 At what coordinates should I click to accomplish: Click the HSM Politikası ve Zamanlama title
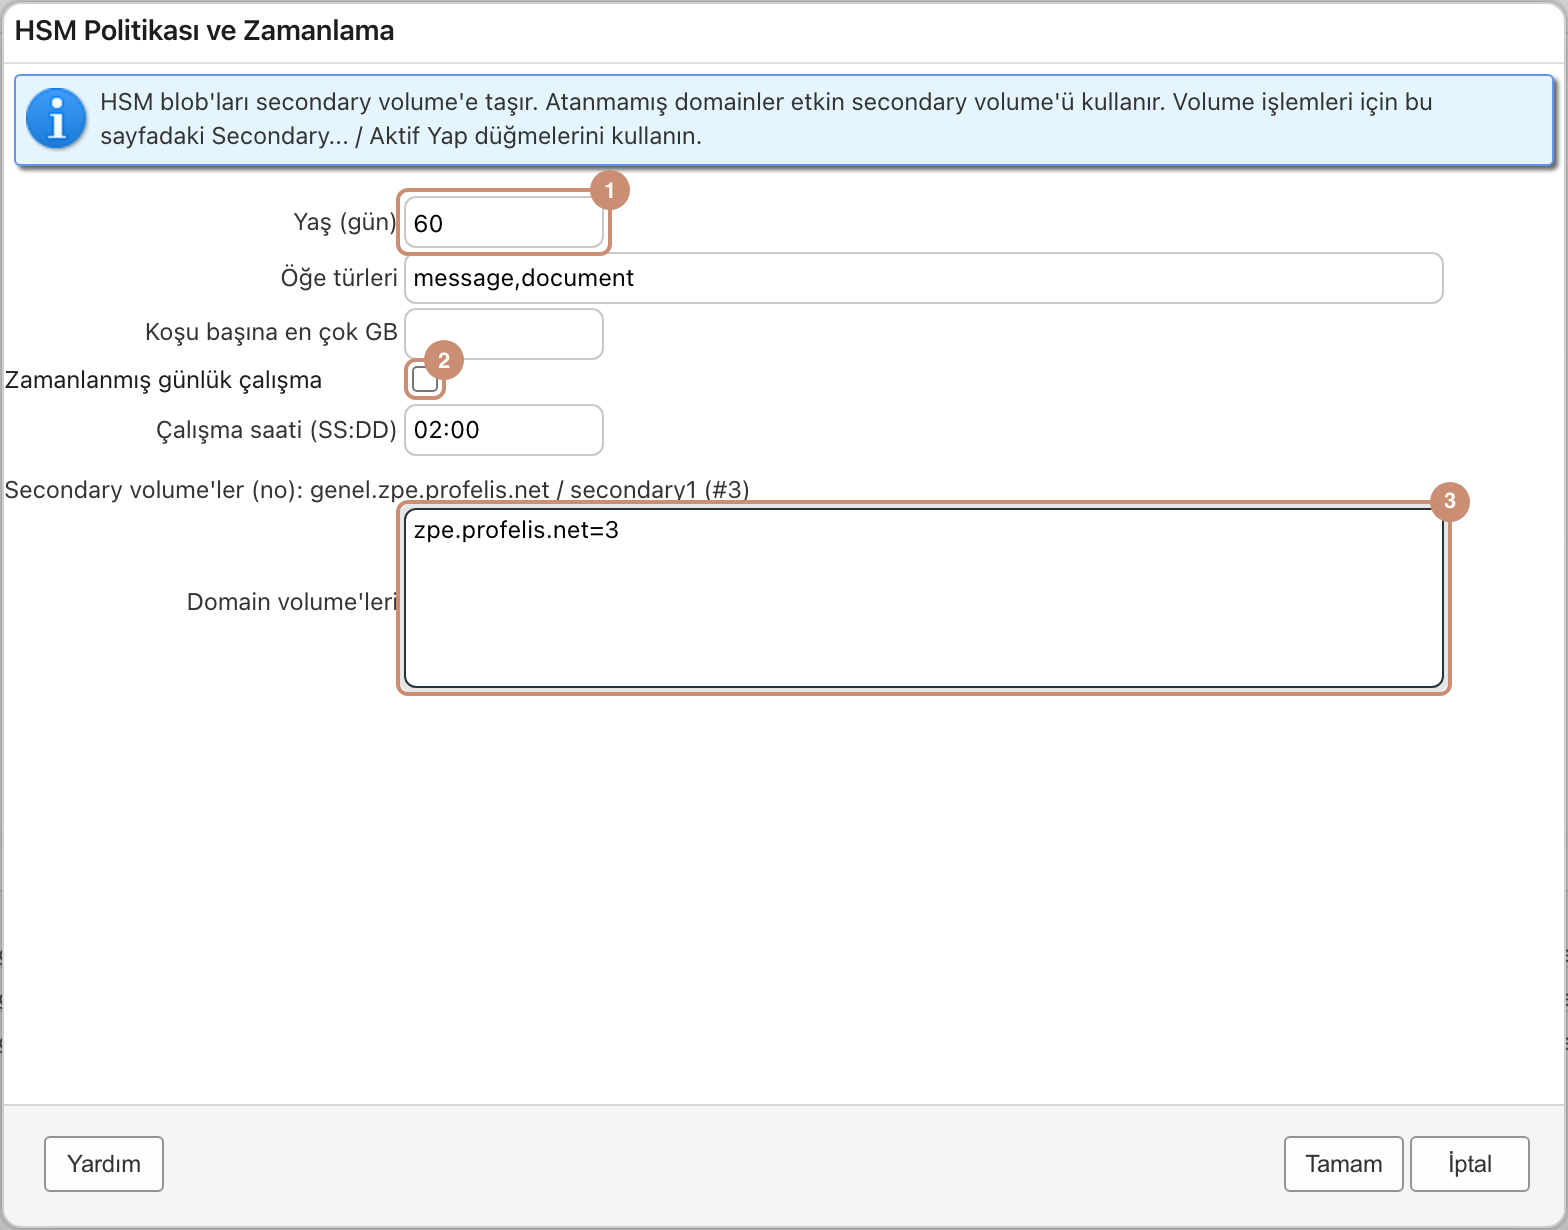[x=204, y=31]
